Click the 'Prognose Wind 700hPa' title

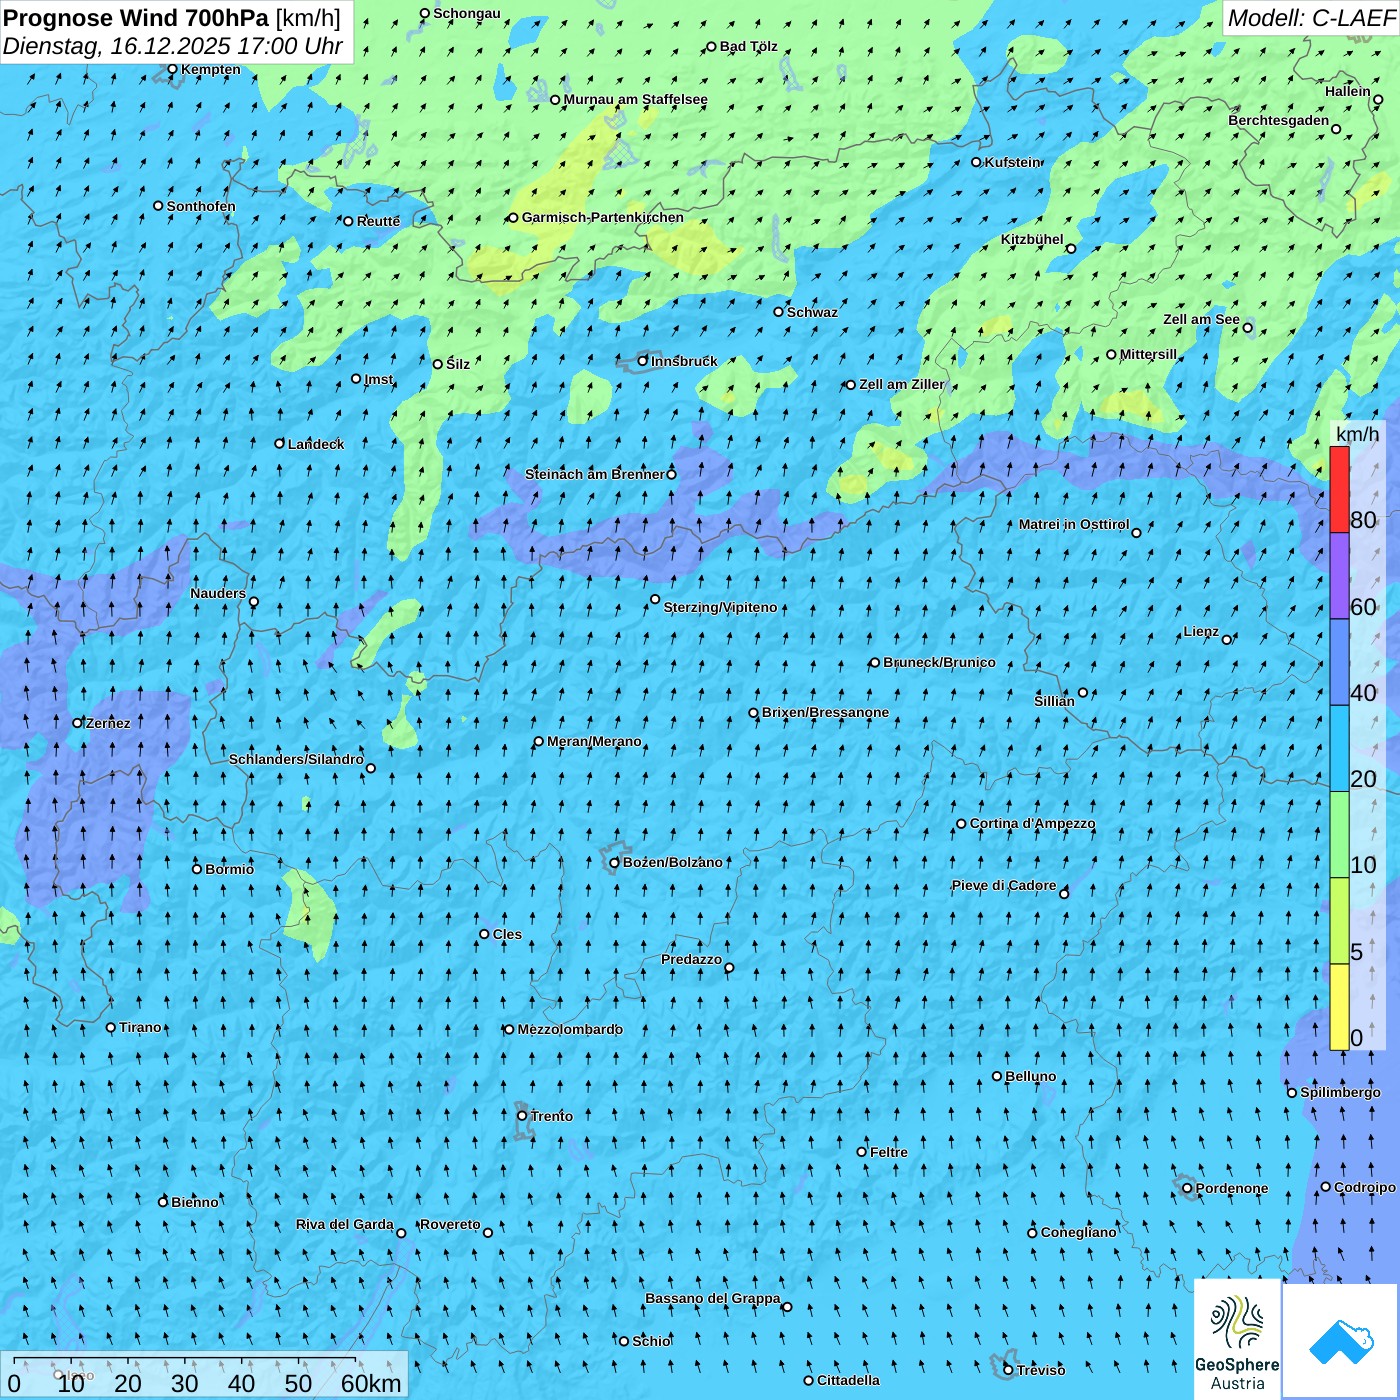point(137,18)
